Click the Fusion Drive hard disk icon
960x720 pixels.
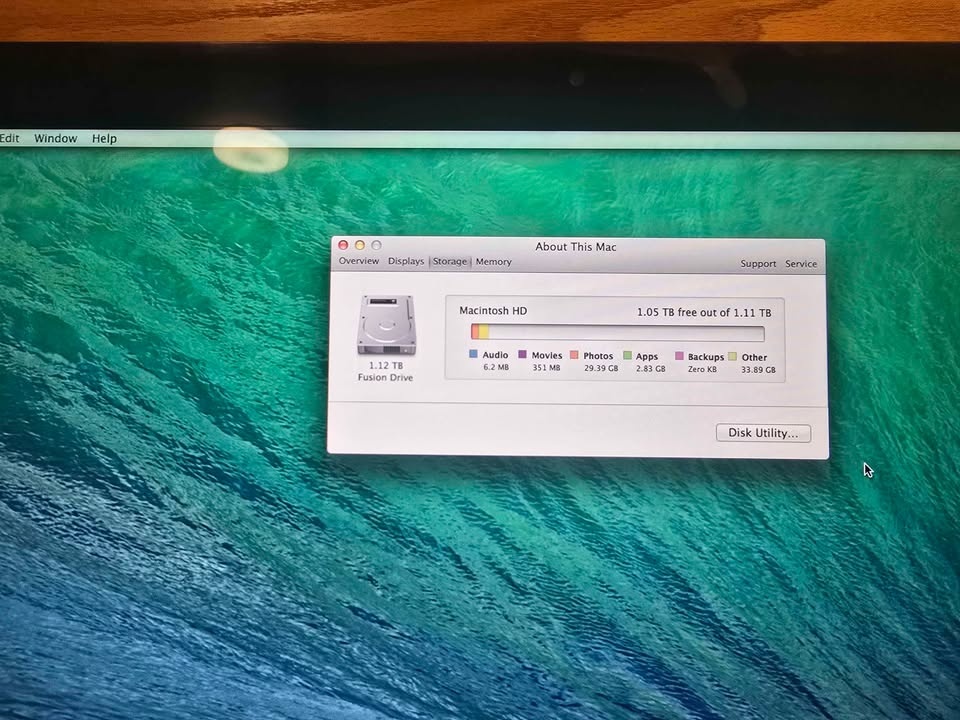pos(386,324)
